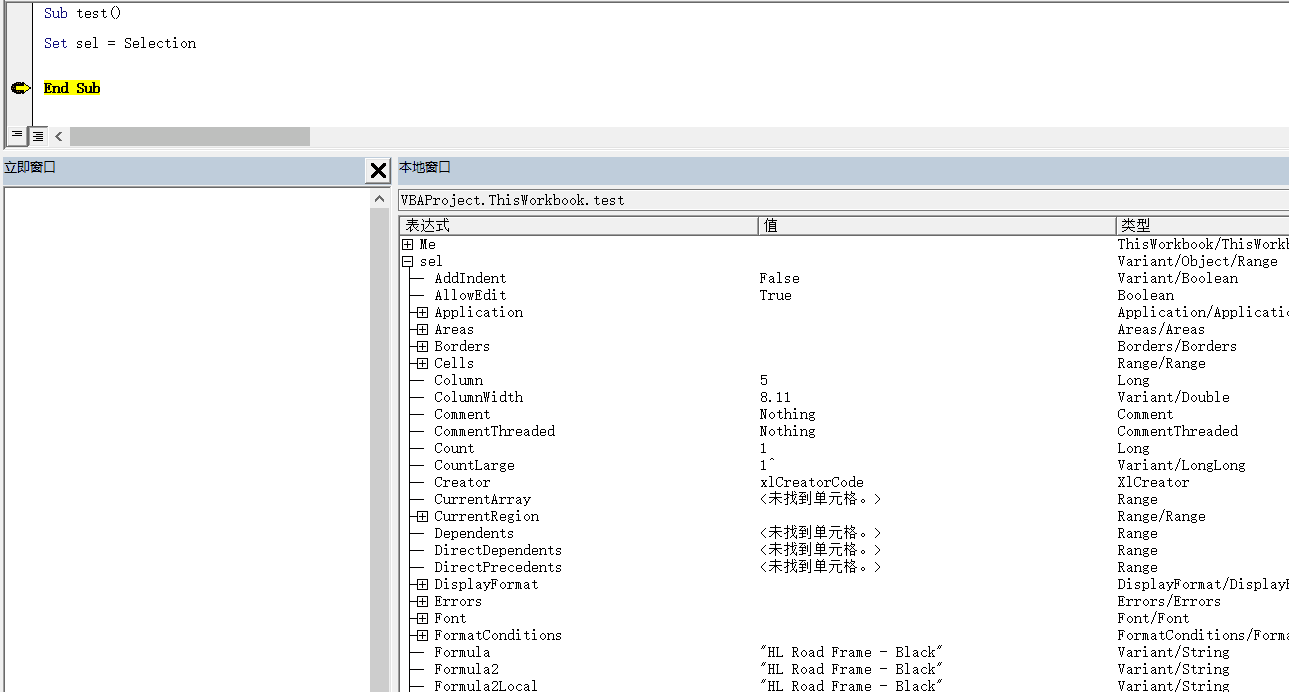Expand the Areas property node
This screenshot has height=692, width=1289.
pos(423,329)
